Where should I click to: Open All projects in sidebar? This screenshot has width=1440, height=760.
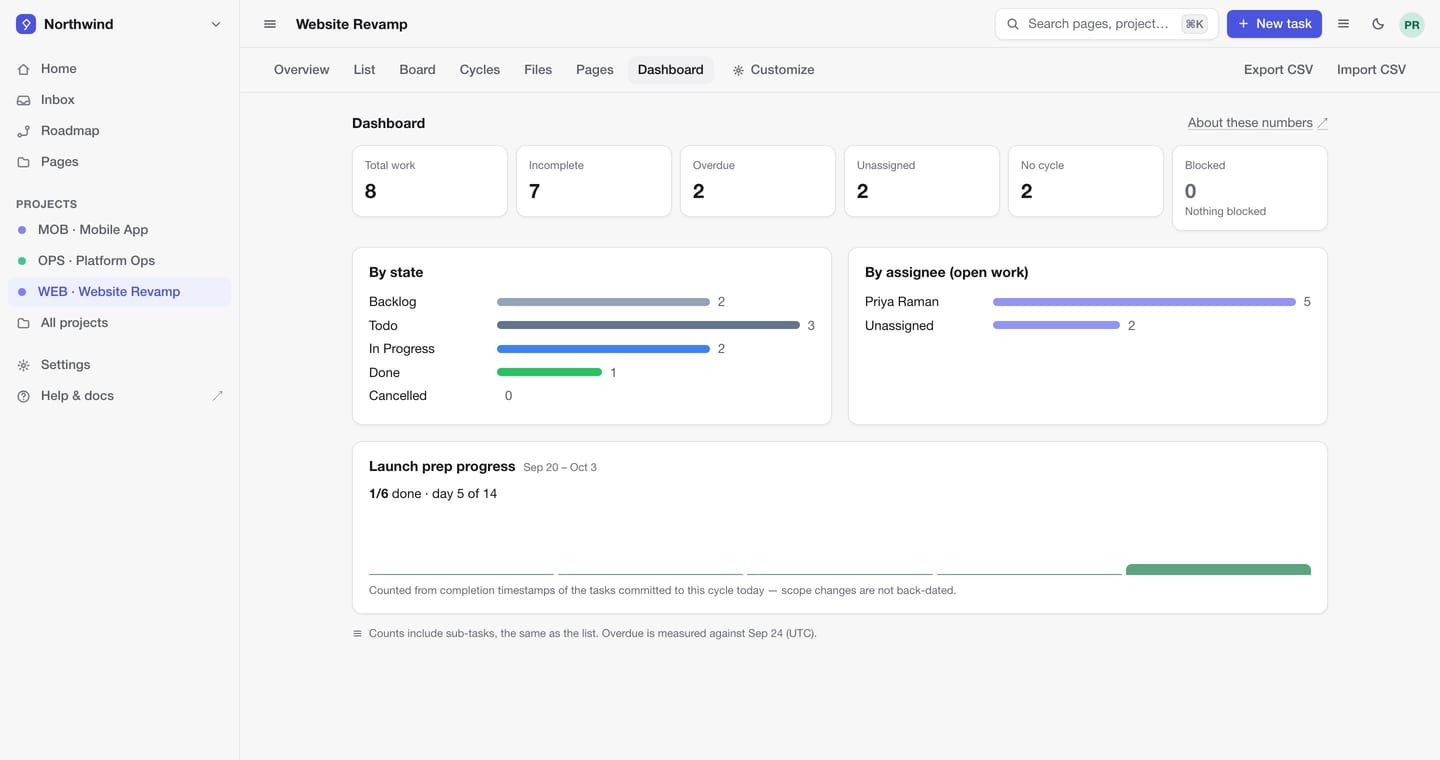point(120,323)
